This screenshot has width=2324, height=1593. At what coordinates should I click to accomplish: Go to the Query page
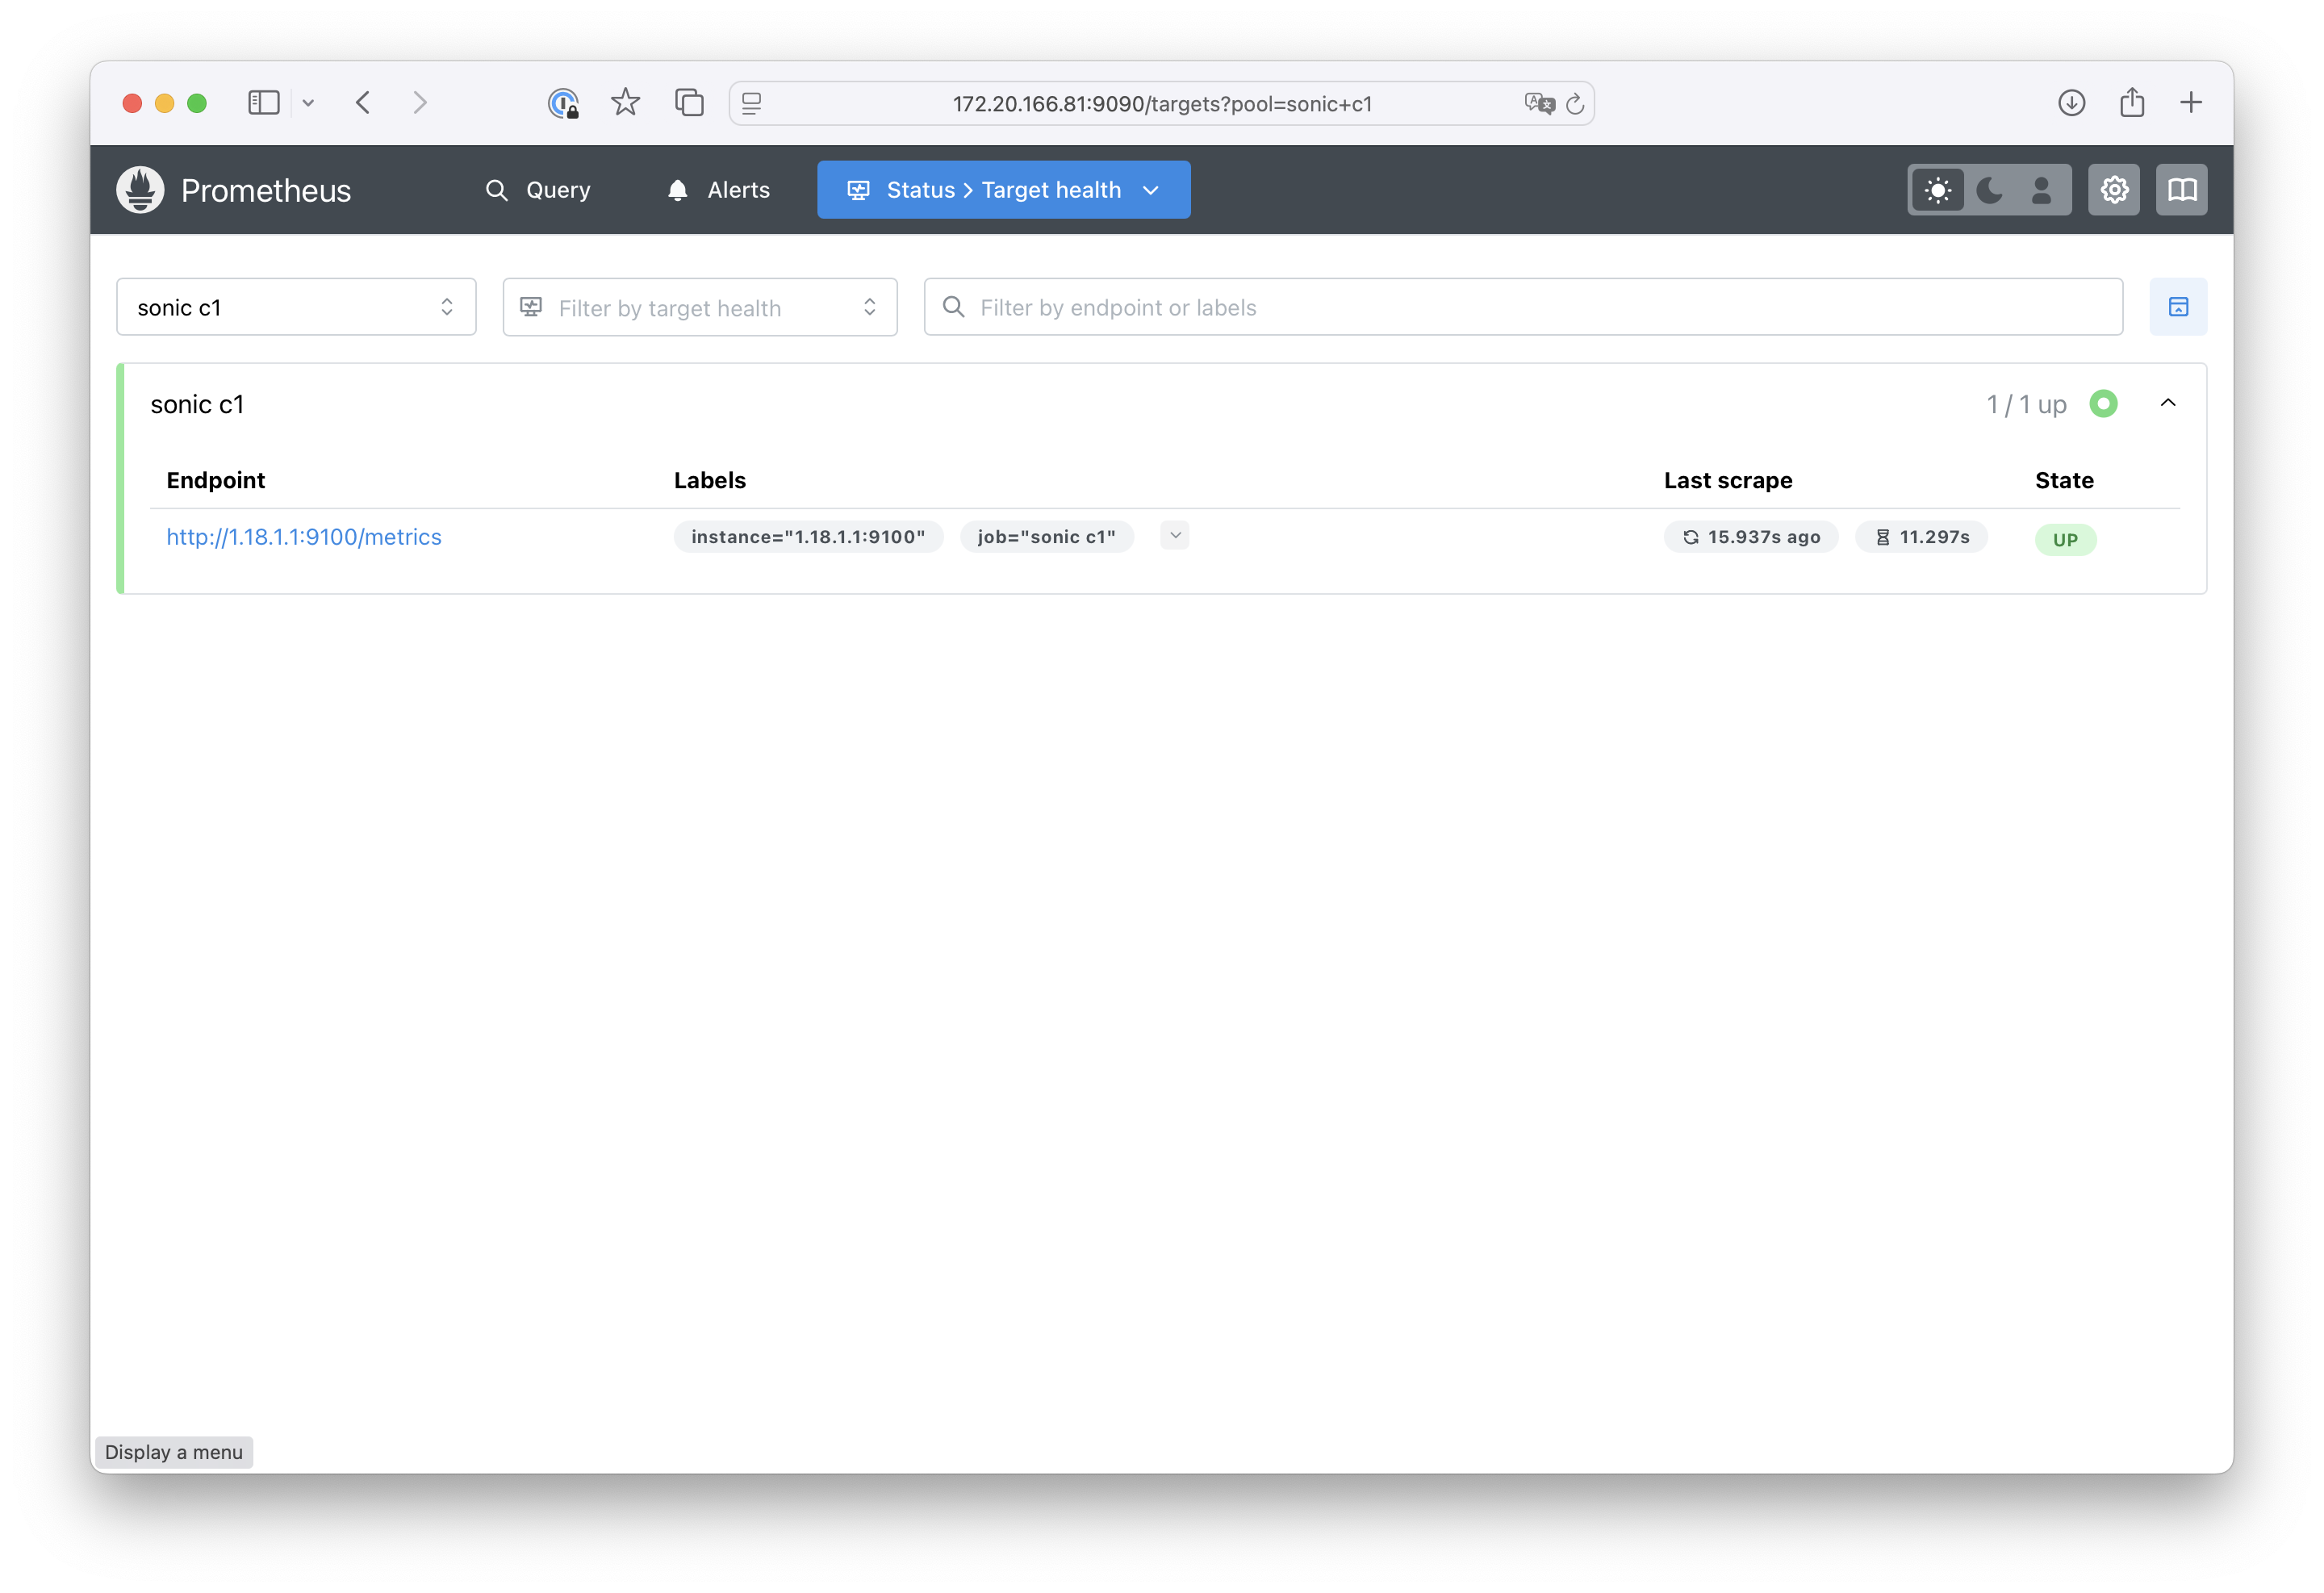tap(538, 190)
